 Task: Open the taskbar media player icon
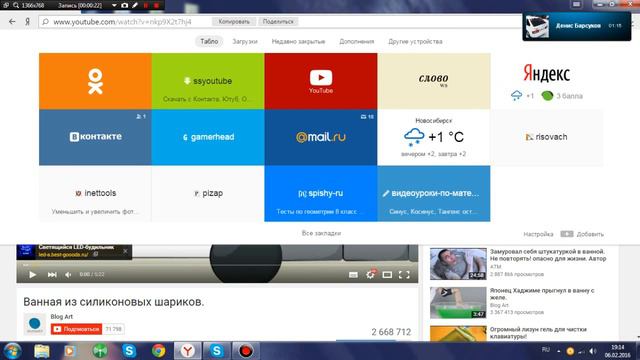click(70, 351)
